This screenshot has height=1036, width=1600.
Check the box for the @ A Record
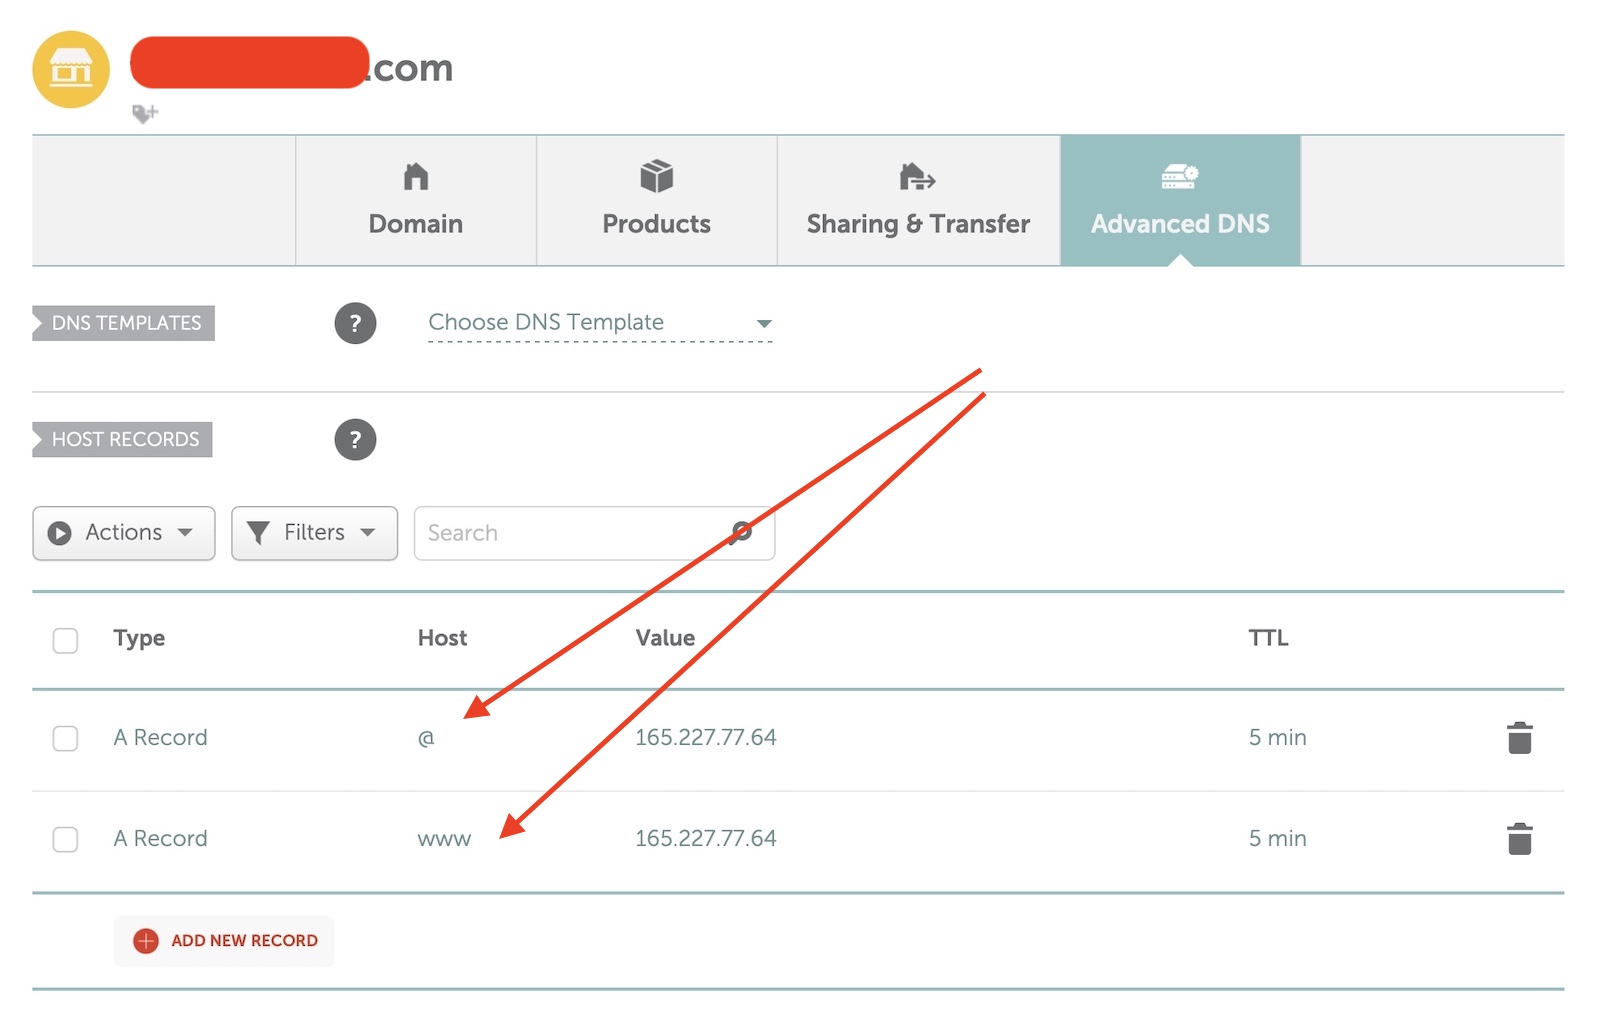[x=66, y=738]
